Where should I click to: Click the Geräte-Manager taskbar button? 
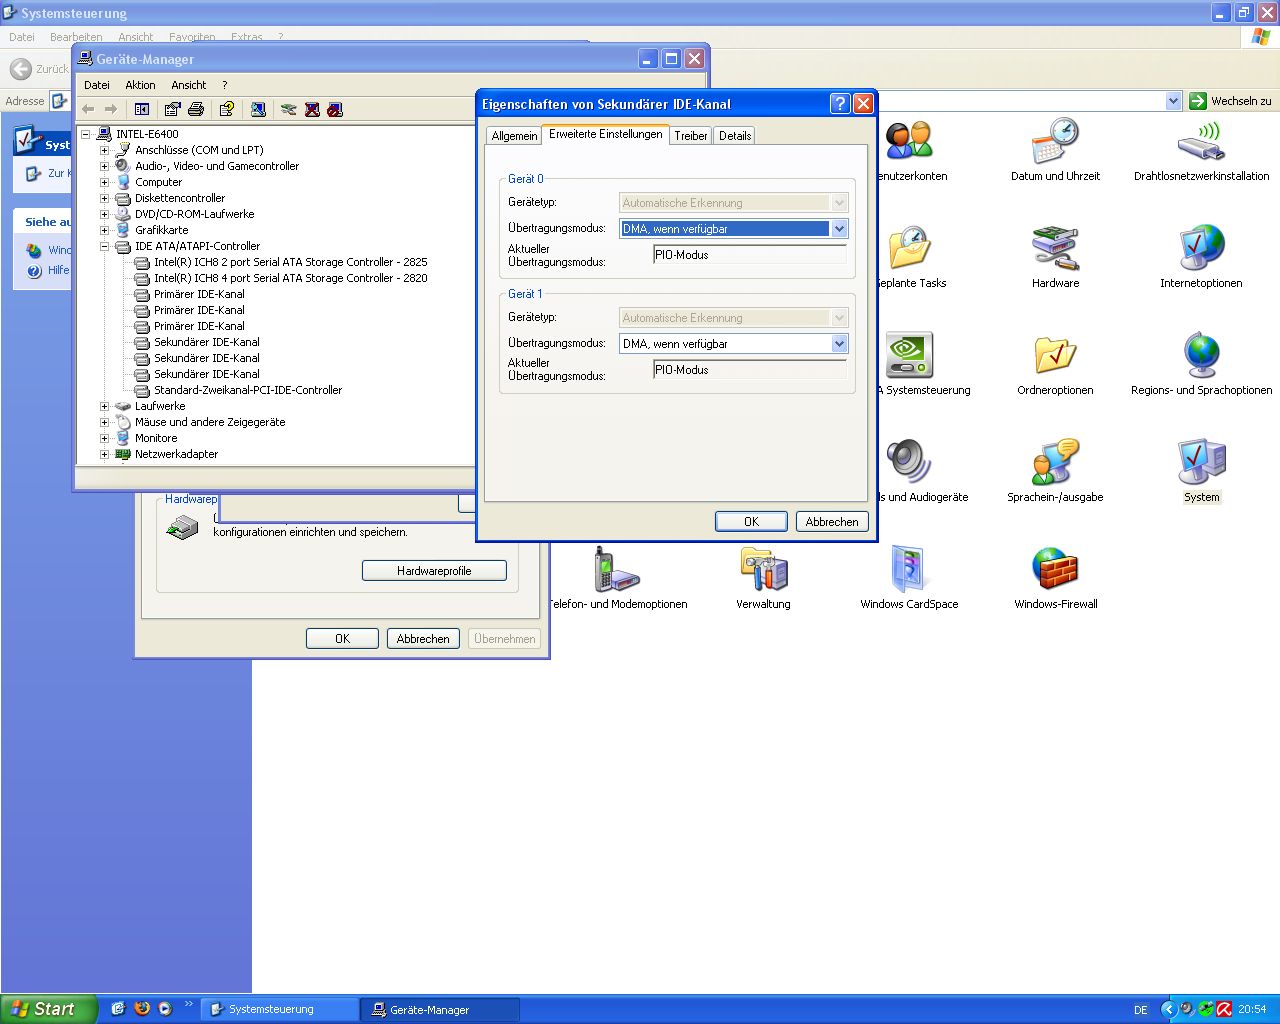(441, 1009)
